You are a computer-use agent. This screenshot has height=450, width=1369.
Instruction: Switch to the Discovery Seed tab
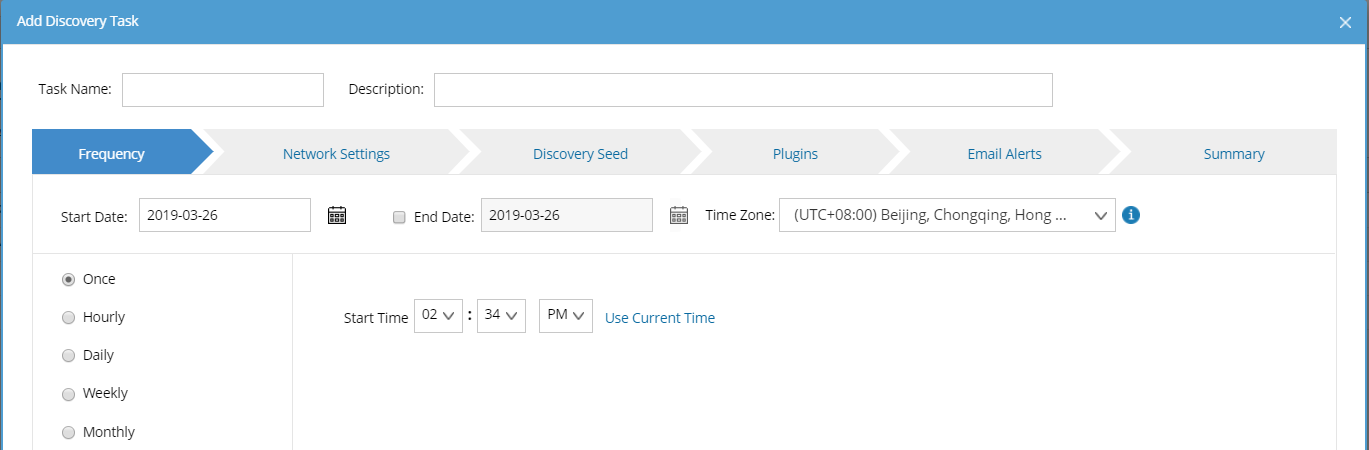[580, 154]
